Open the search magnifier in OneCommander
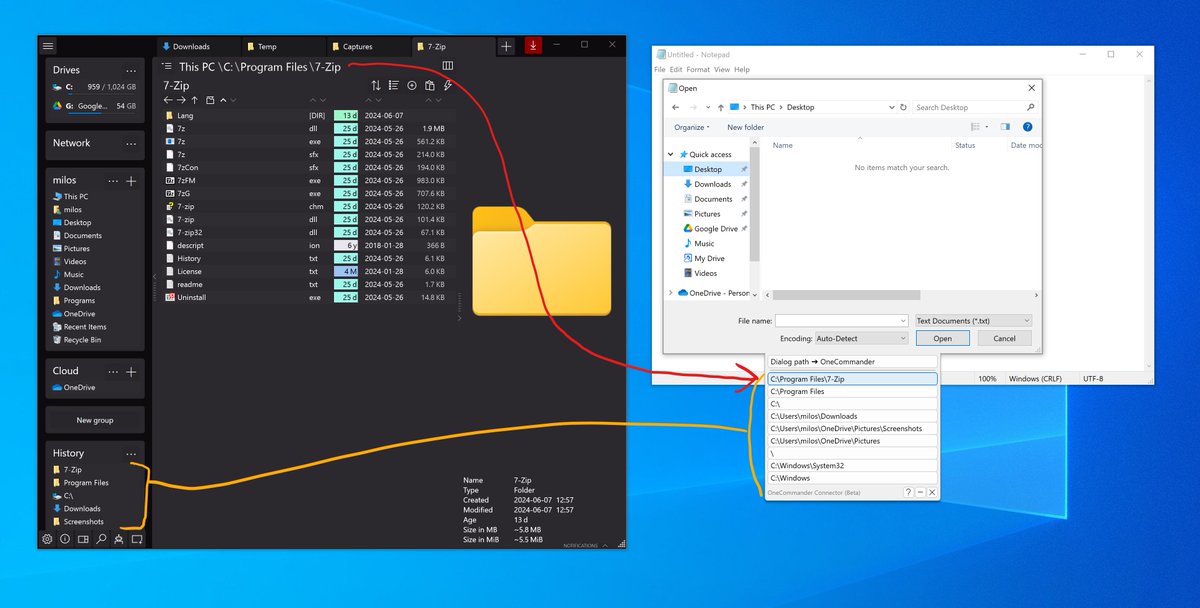The height and width of the screenshot is (608, 1200). (x=101, y=539)
